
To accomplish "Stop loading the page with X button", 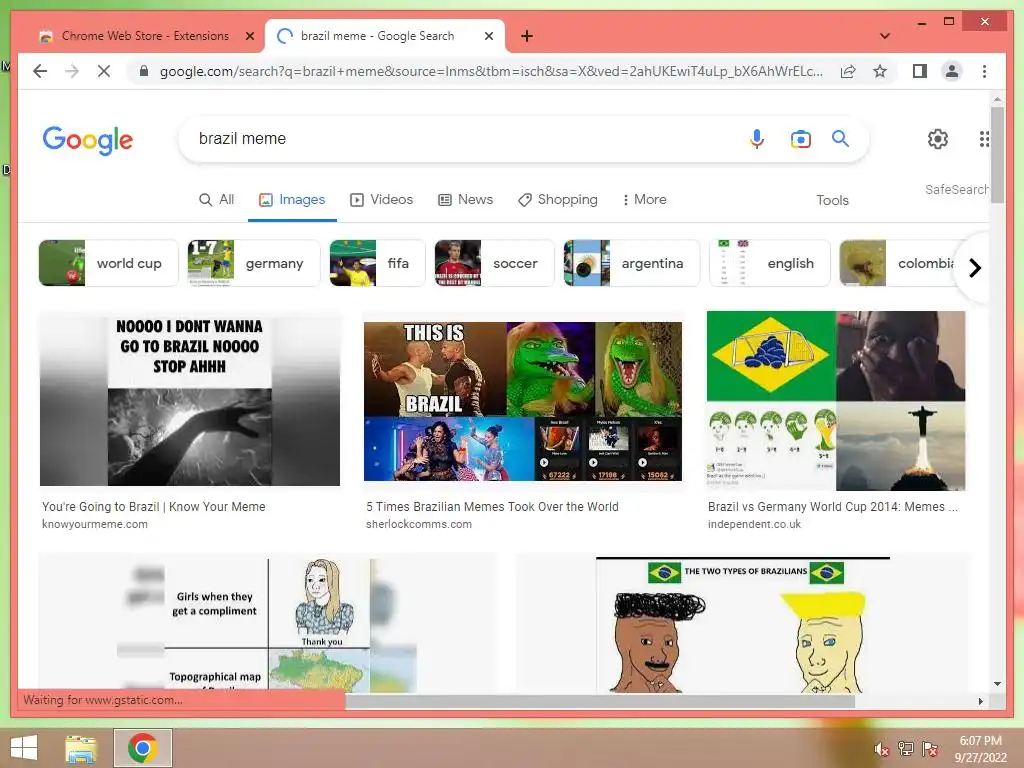I will 104,71.
